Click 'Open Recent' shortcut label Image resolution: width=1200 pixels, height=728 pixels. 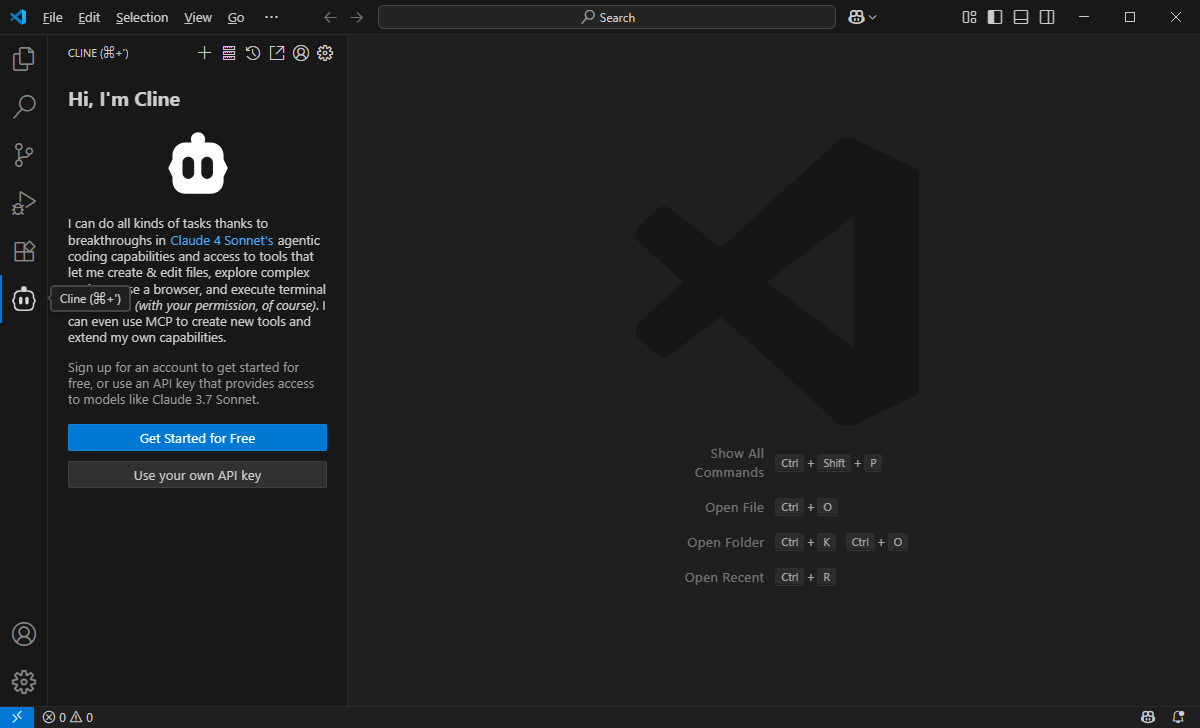[x=724, y=578]
